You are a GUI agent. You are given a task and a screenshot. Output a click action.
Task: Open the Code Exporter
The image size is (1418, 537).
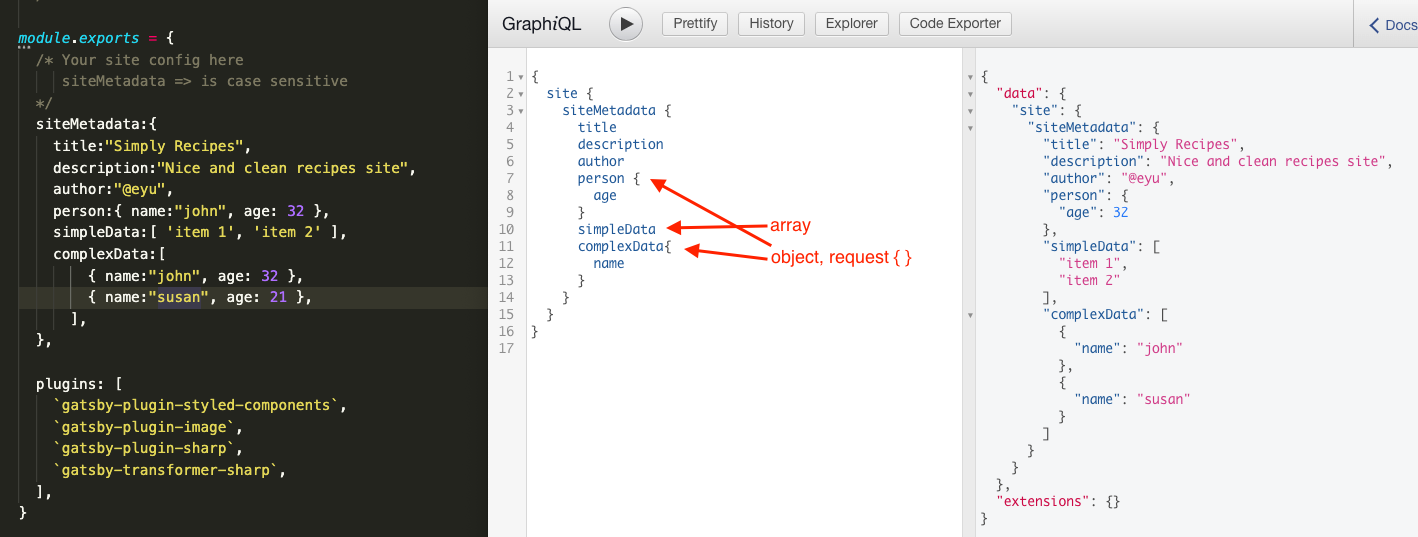pos(955,24)
